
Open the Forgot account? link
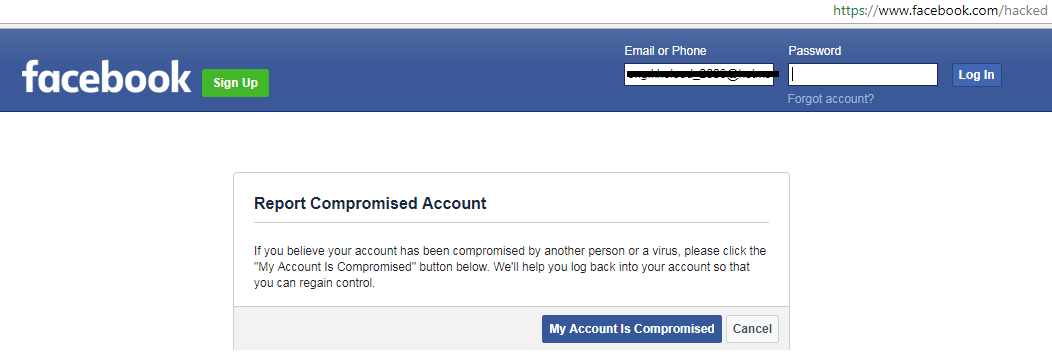coord(831,99)
